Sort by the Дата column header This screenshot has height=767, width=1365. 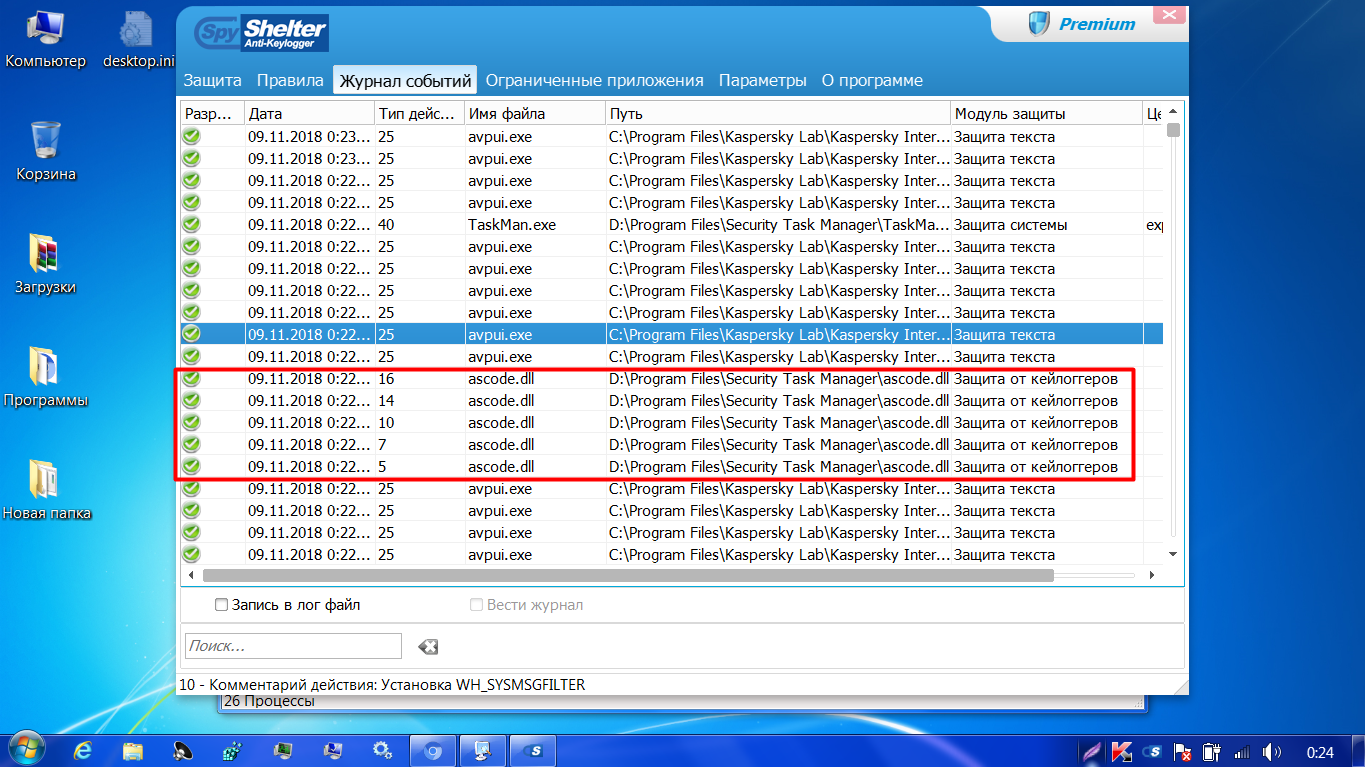coord(309,113)
